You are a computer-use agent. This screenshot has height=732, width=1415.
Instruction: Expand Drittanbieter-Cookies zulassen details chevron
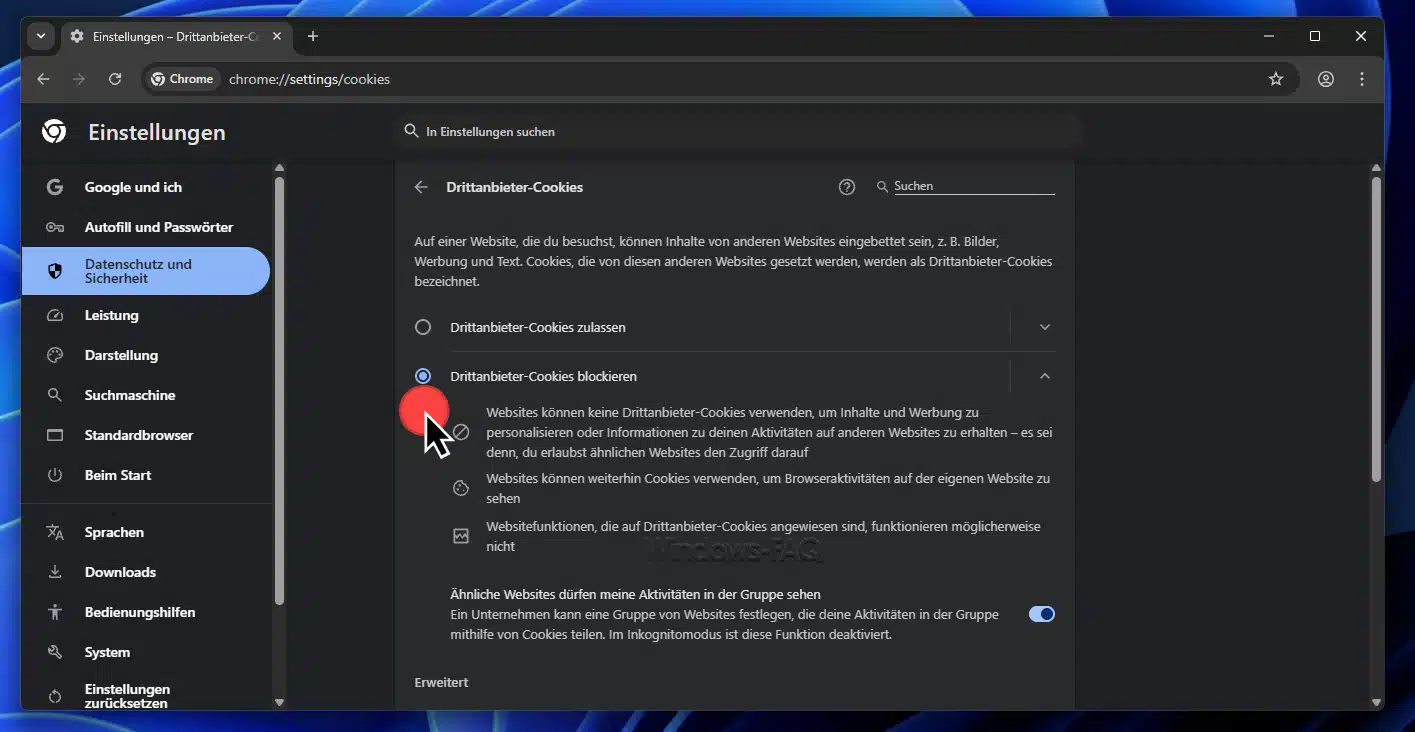[x=1045, y=327]
